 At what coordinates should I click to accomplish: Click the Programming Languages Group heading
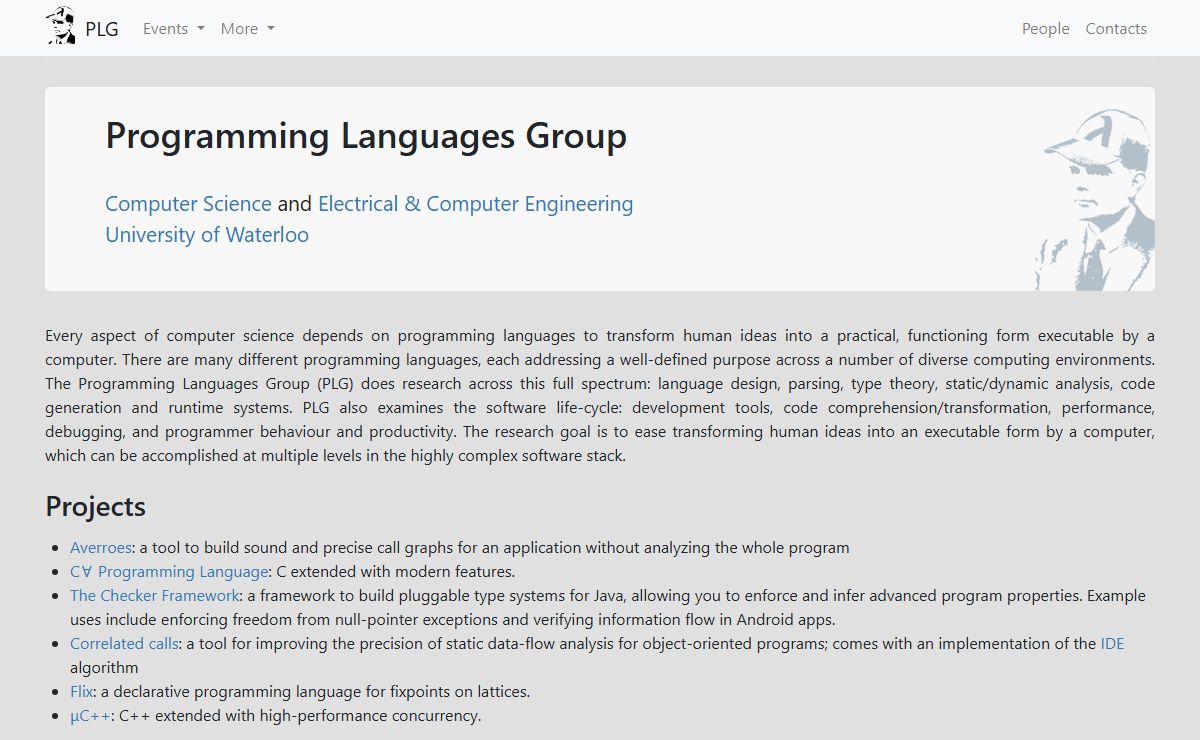(x=366, y=136)
